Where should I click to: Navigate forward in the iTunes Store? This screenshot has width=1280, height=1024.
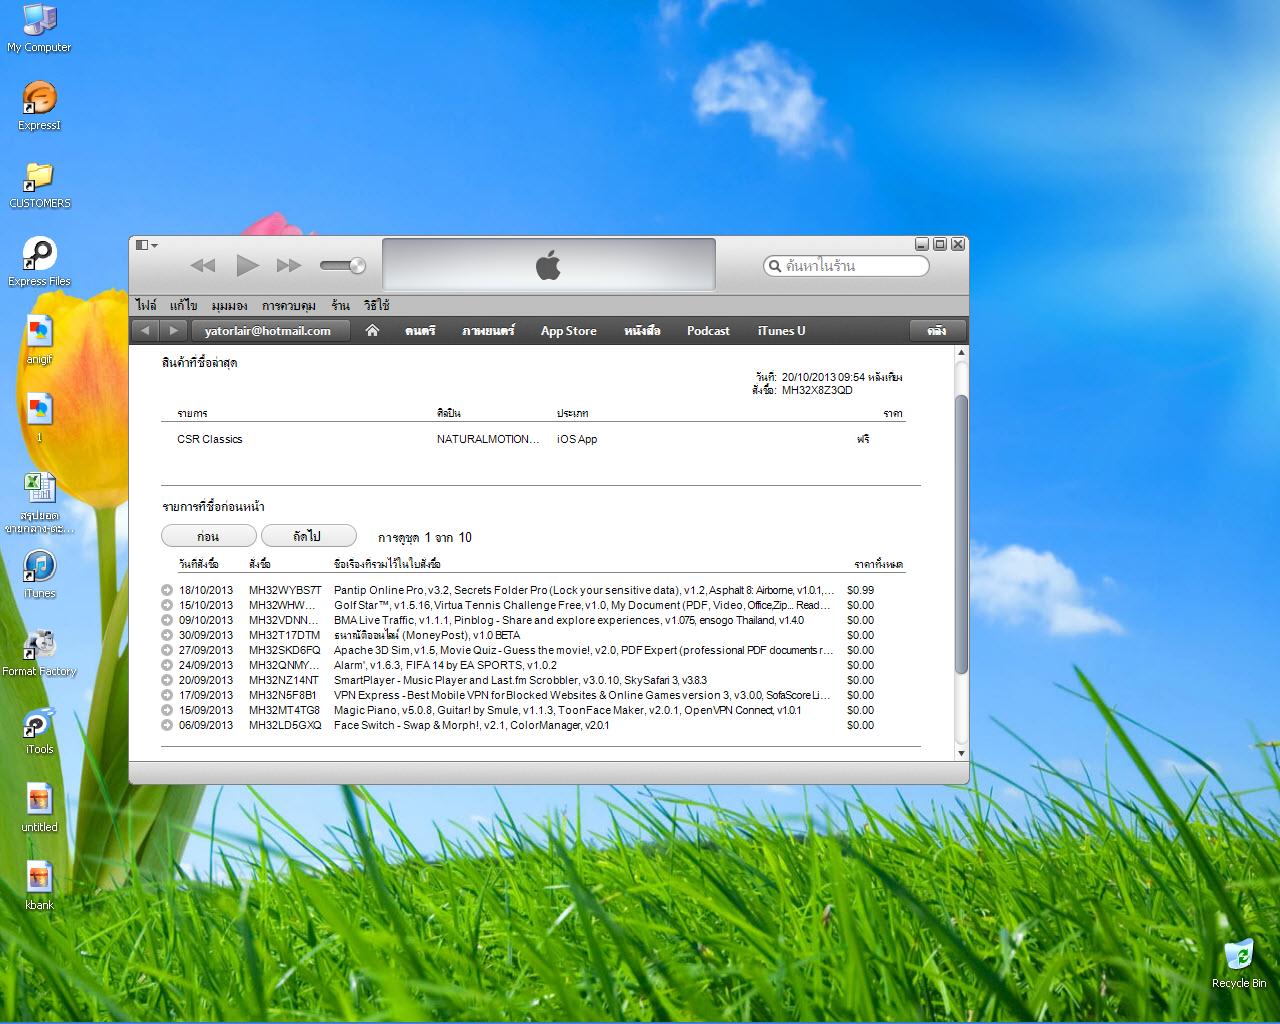tap(173, 331)
